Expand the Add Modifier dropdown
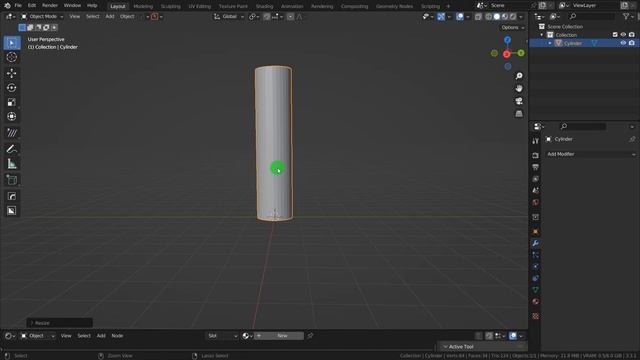Image resolution: width=640 pixels, height=360 pixels. click(591, 154)
